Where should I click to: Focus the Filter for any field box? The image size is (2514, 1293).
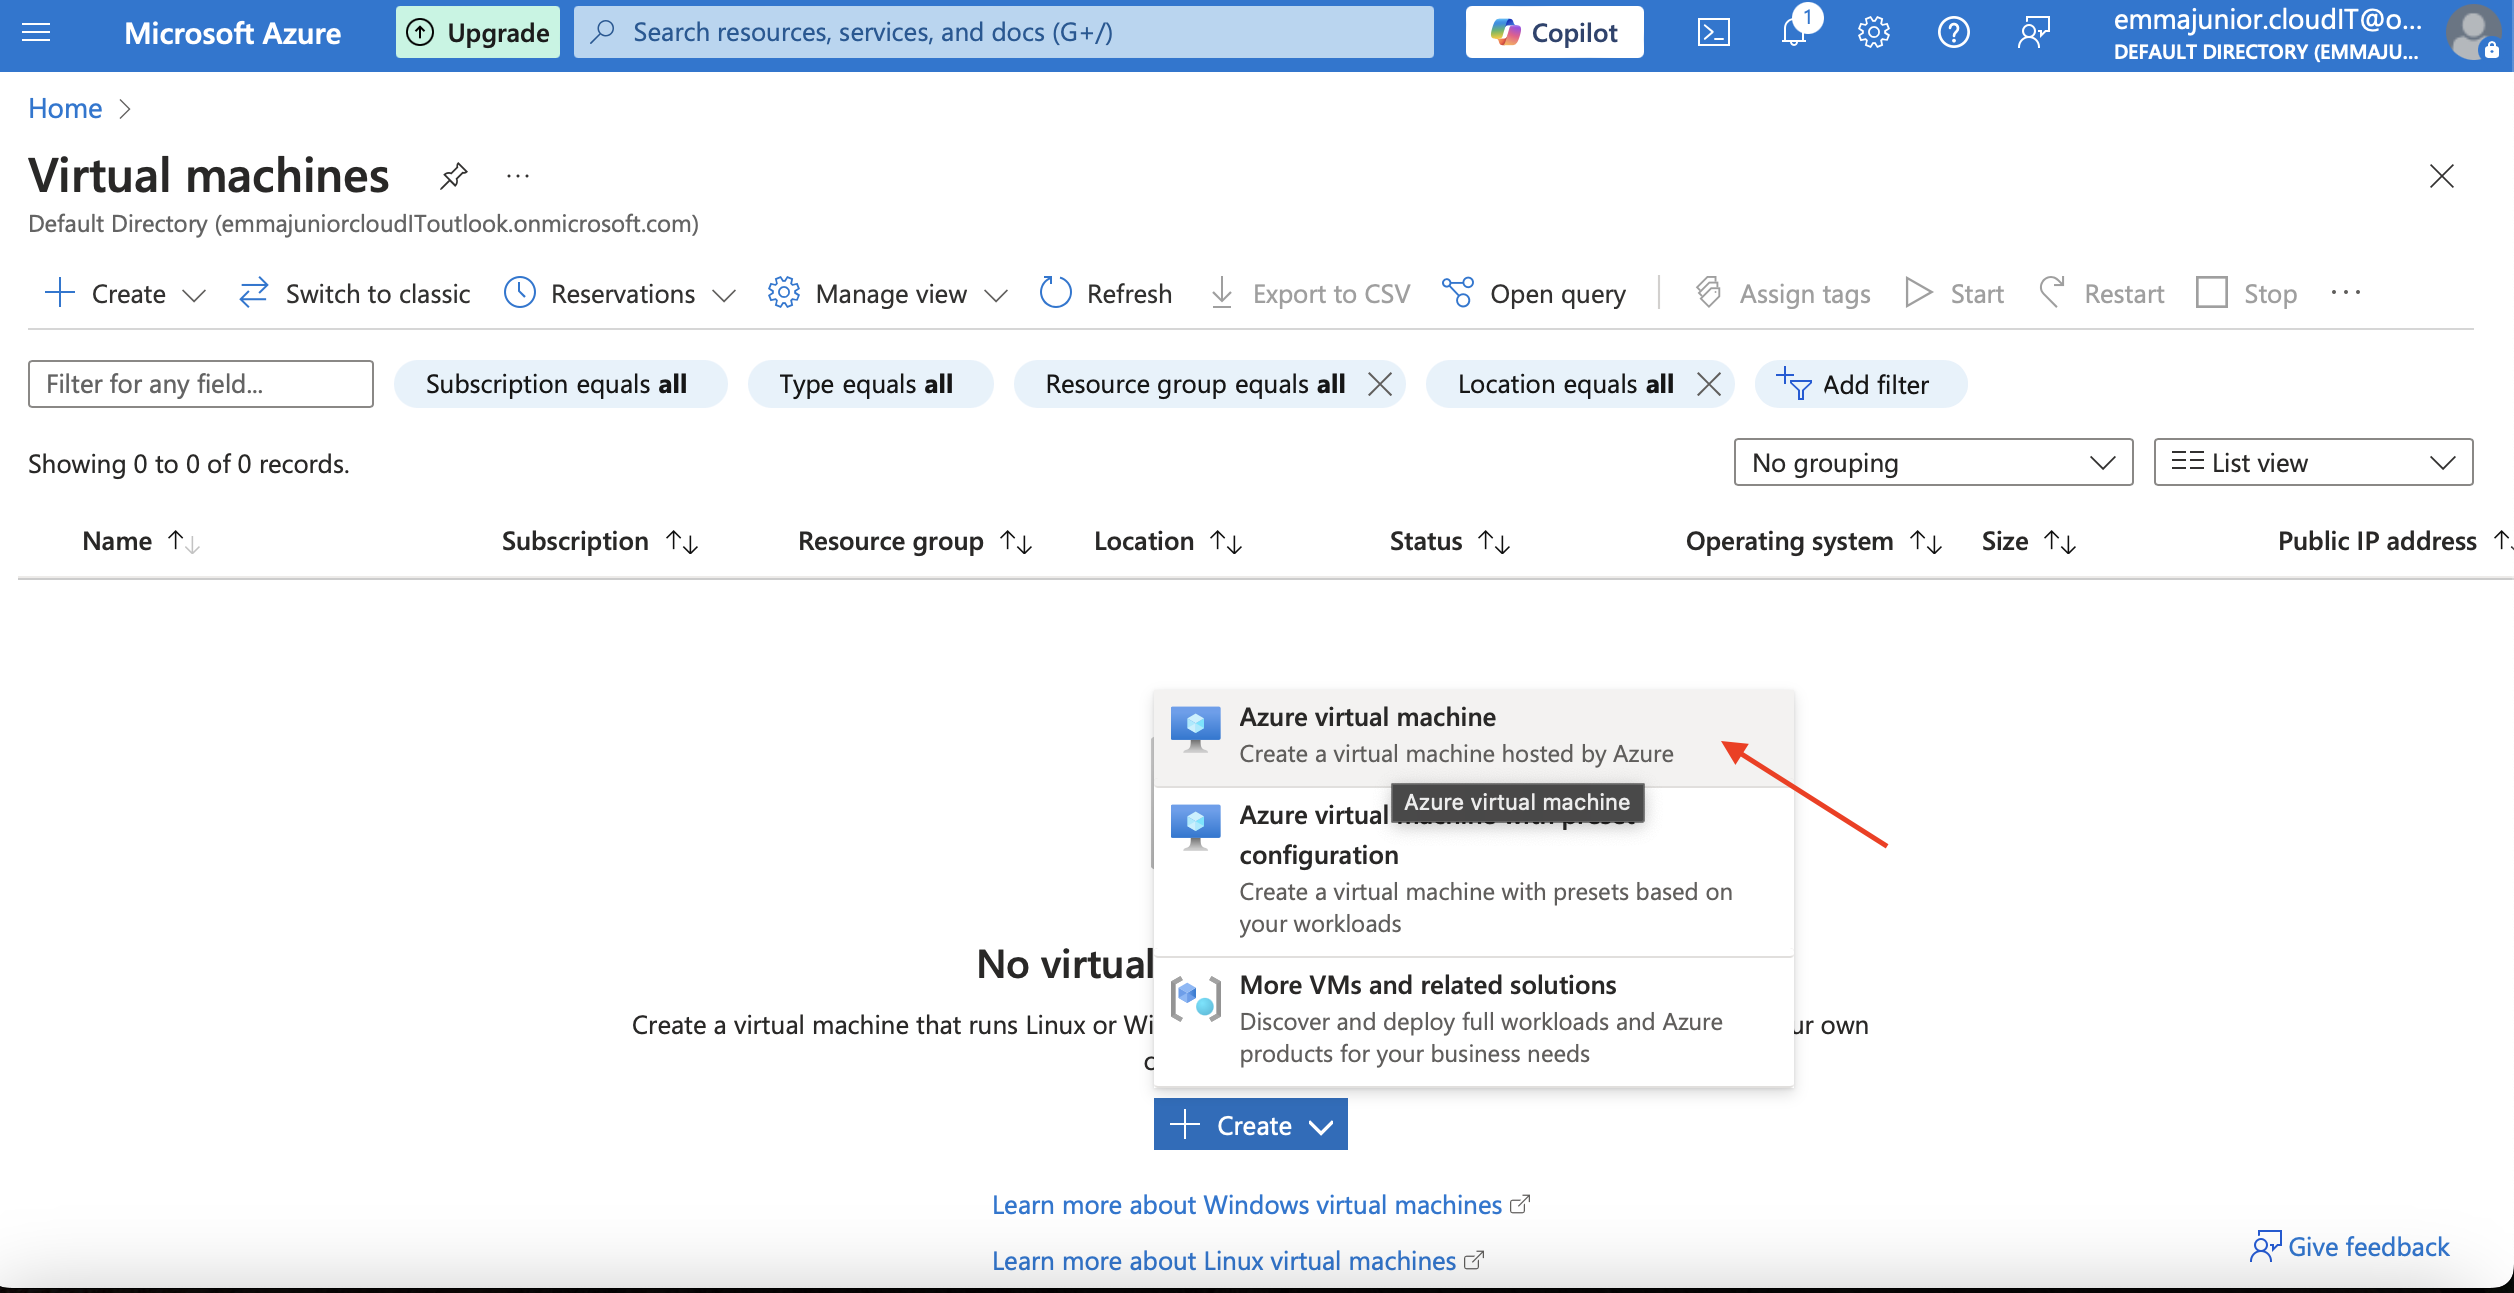[x=200, y=384]
